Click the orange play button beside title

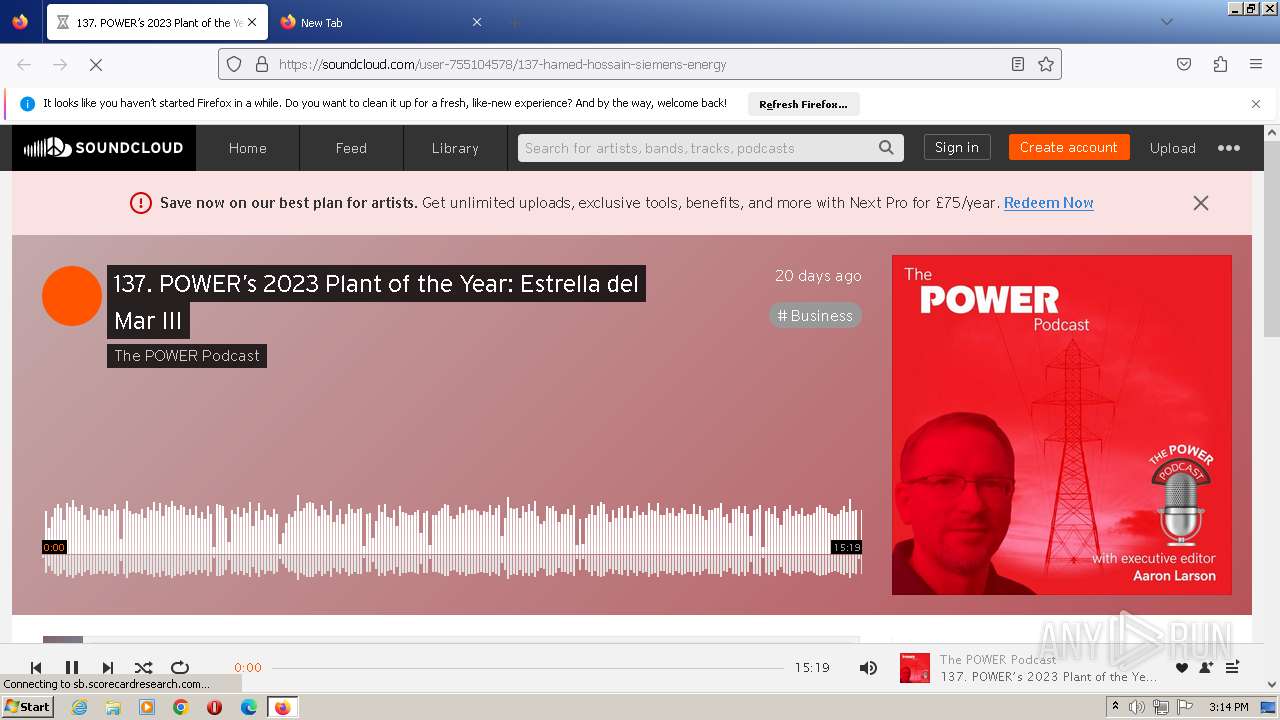72,296
